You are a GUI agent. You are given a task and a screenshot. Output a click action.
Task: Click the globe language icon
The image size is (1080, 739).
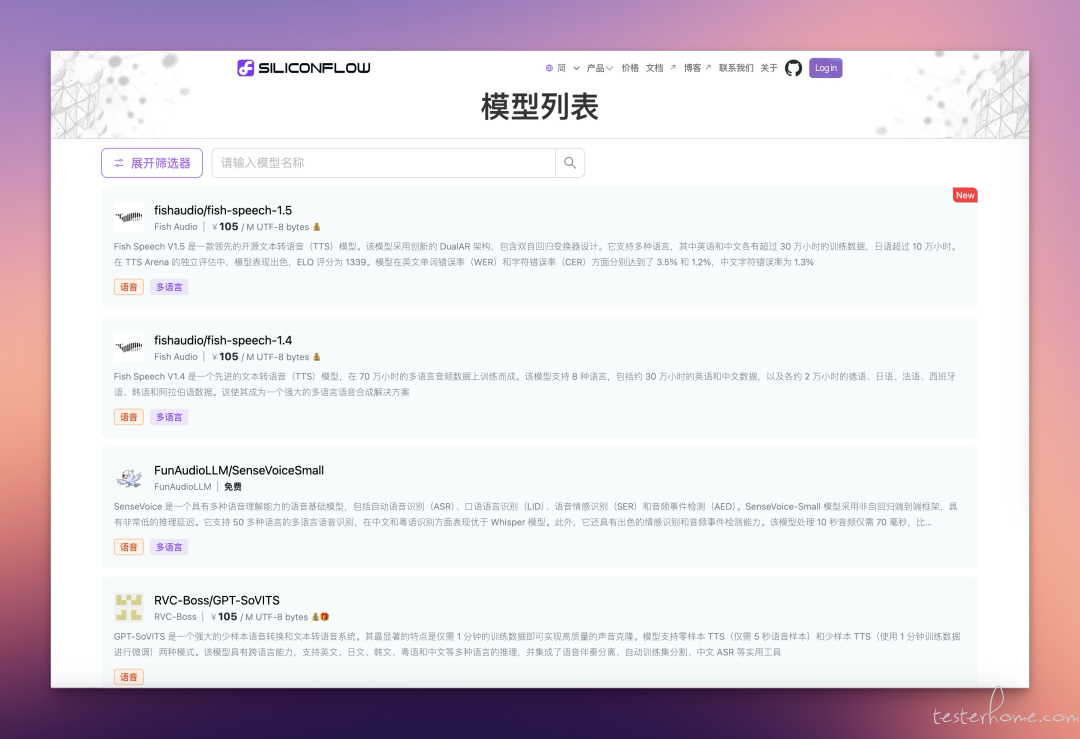[x=549, y=68]
